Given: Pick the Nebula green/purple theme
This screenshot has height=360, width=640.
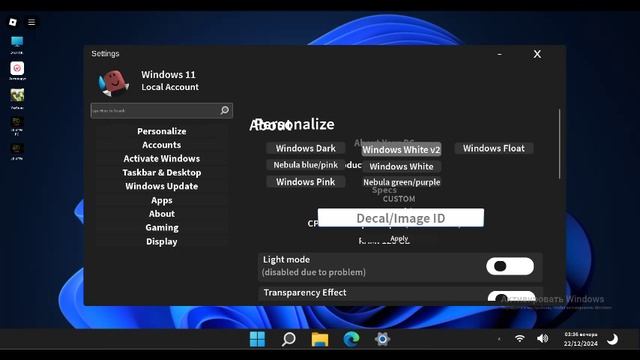Looking at the screenshot, I should (402, 182).
